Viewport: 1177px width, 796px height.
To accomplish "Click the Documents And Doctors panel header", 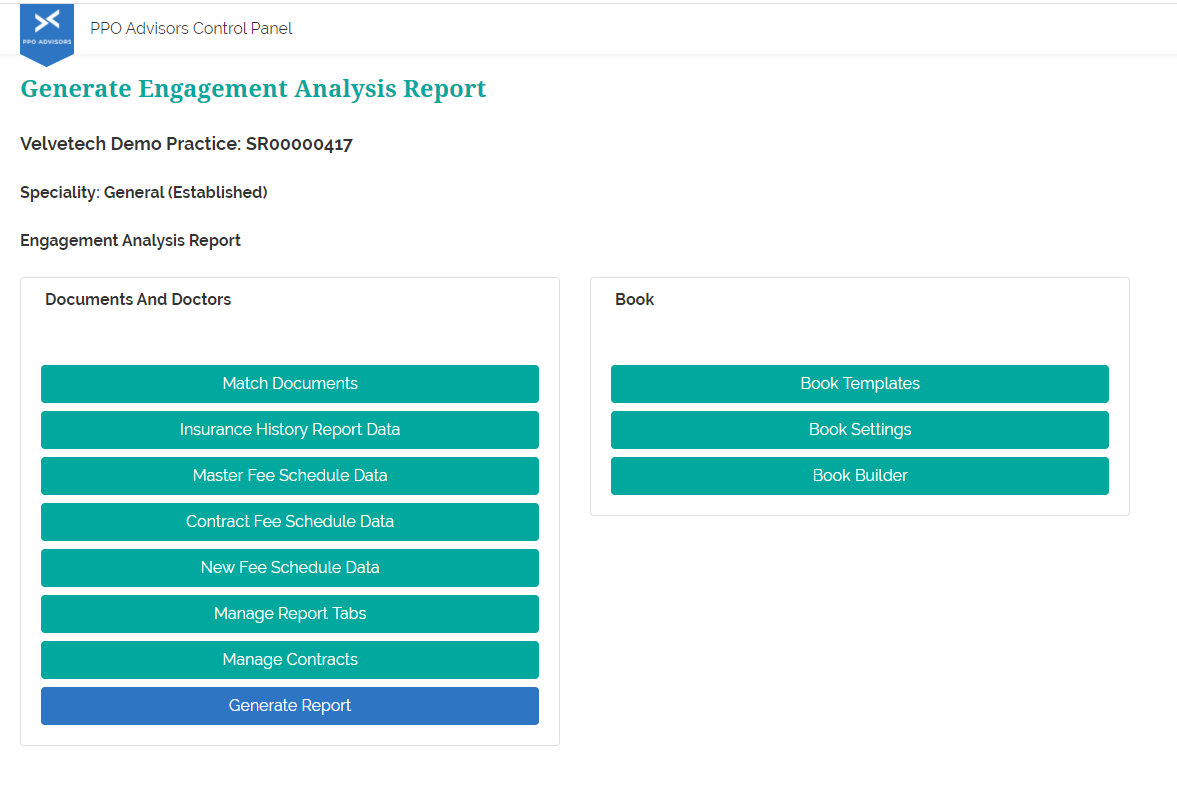I will click(x=138, y=300).
